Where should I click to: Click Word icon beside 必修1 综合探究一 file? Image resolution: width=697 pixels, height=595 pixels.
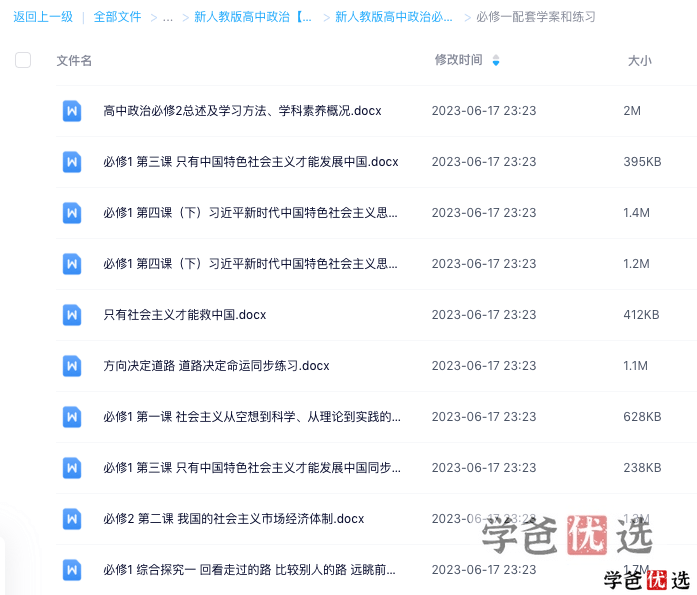[72, 570]
